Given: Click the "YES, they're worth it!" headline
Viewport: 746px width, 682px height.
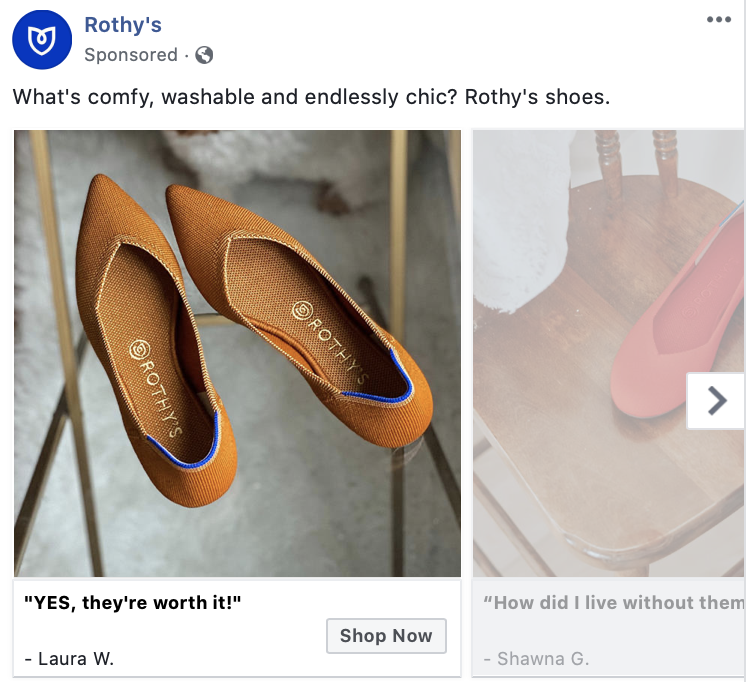Looking at the screenshot, I should (x=133, y=603).
